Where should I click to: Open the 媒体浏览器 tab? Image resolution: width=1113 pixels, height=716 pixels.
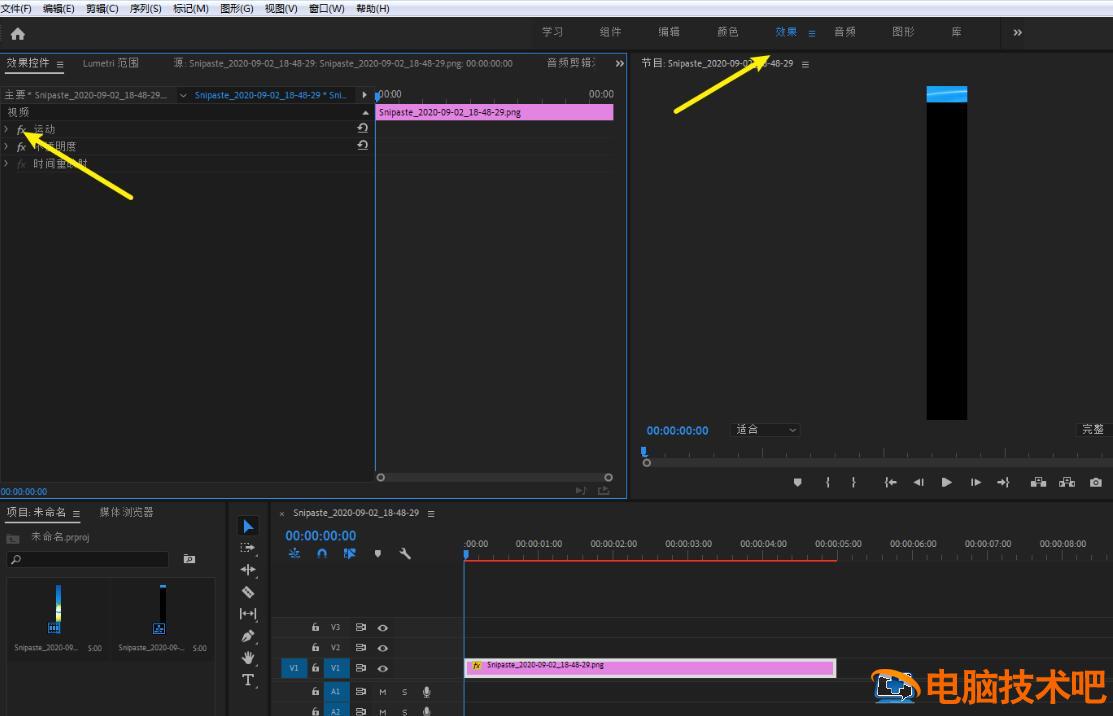tap(126, 512)
